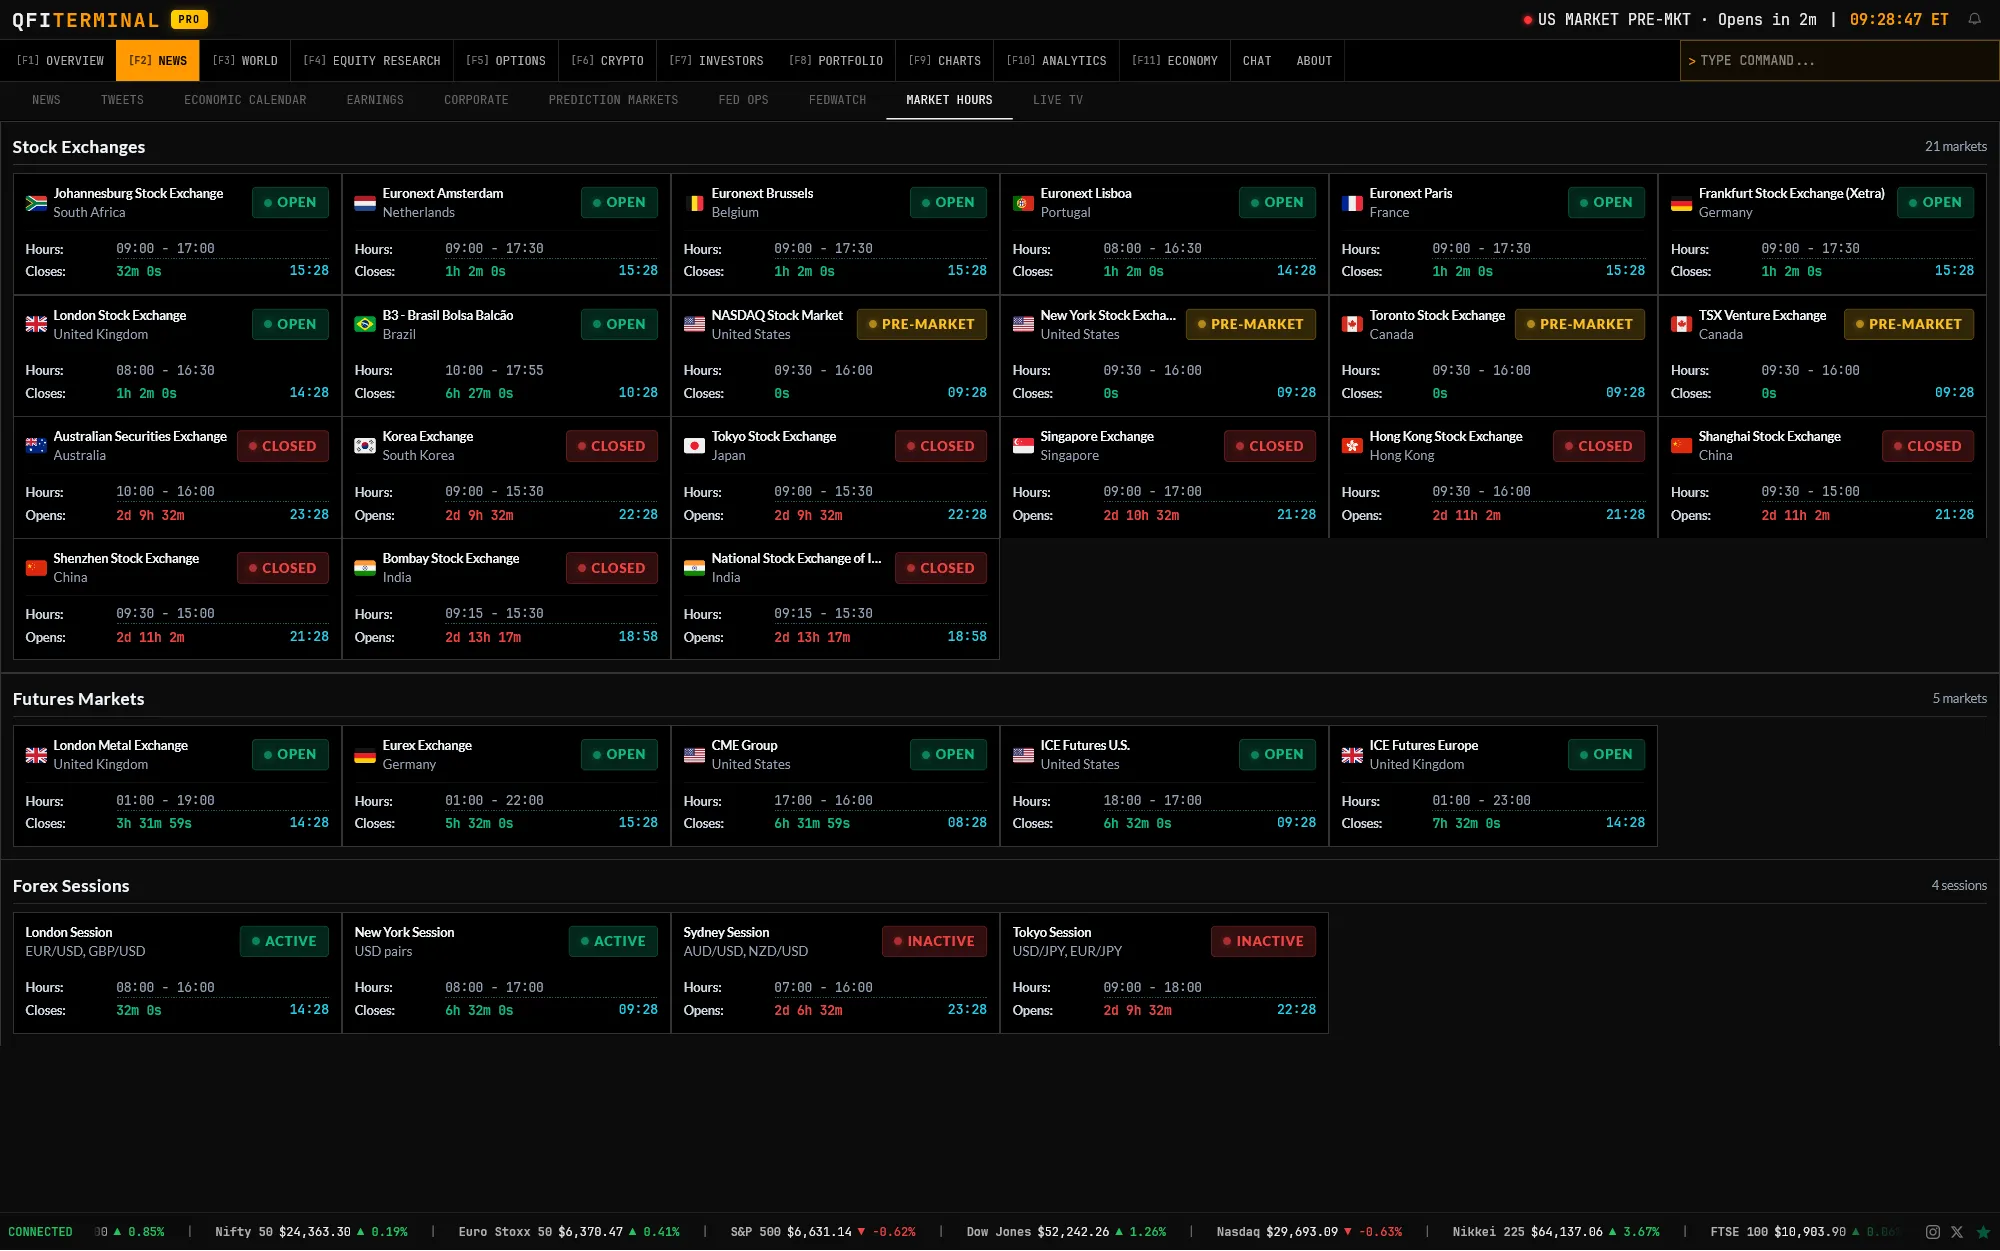Click the South Africa flag on Johannesburg Stock Exchange
This screenshot has width=2000, height=1251.
click(36, 203)
